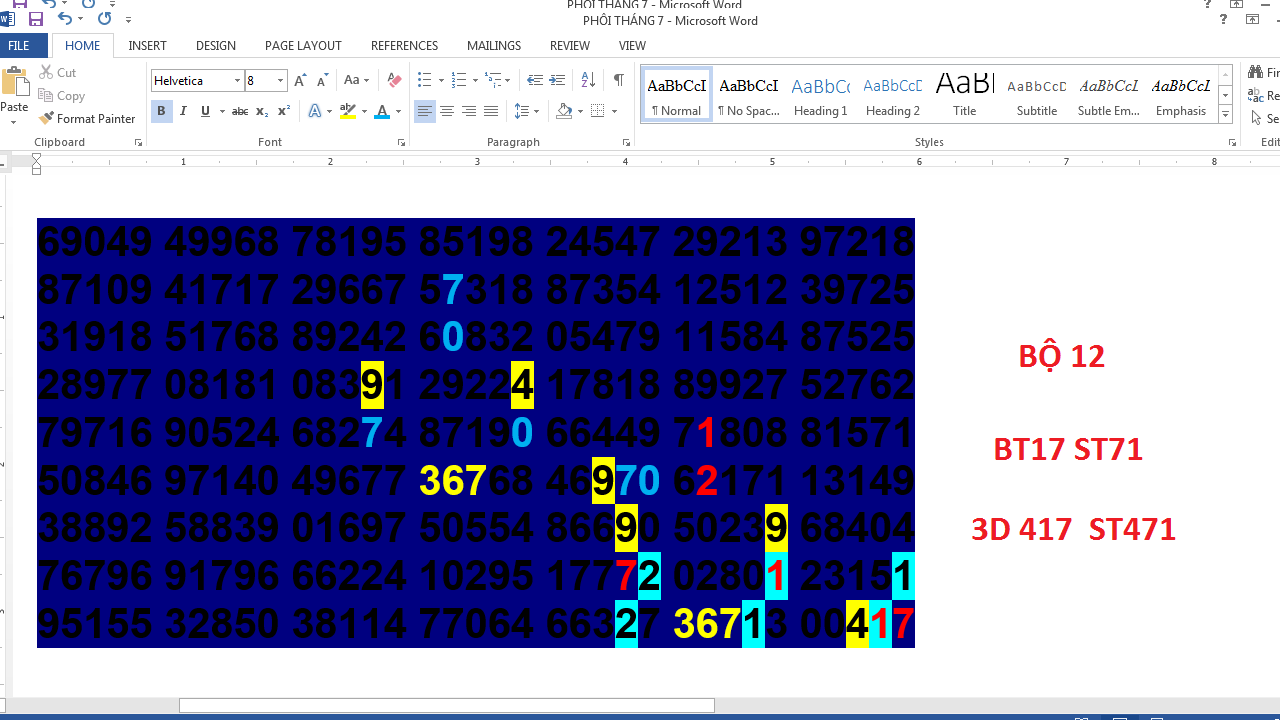Toggle Underline formatting
1280x720 pixels.
click(205, 111)
